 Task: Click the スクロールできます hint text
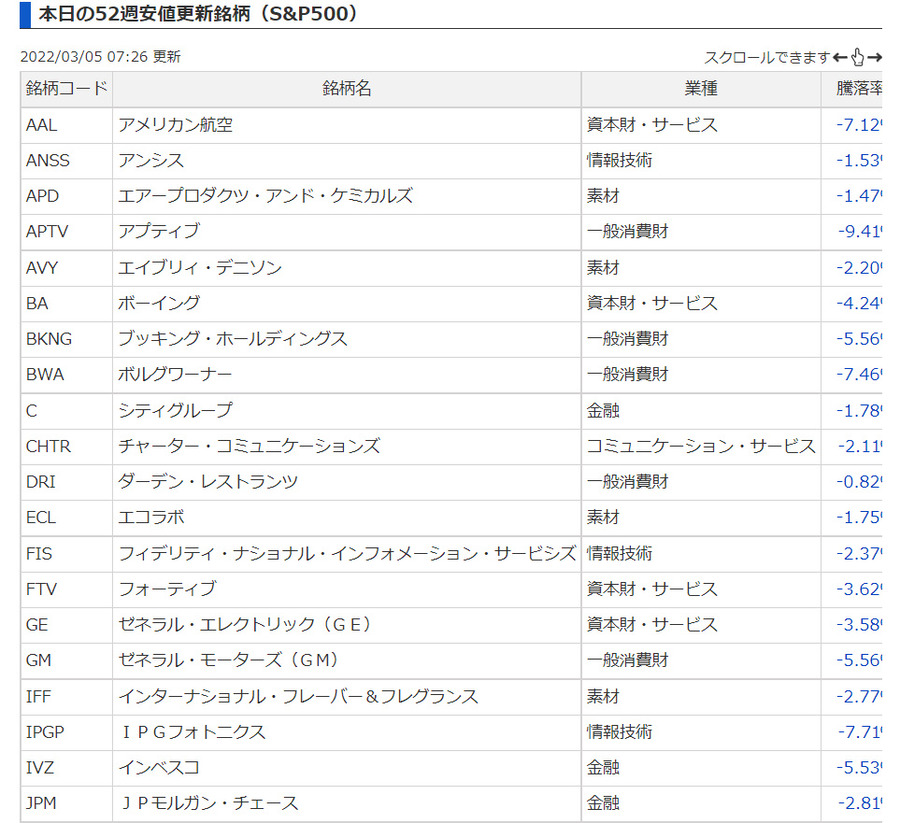tap(767, 57)
